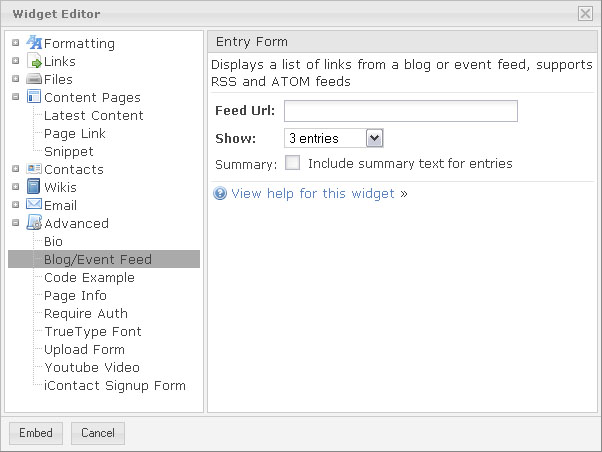Click the Email envelope icon
602x452 pixels.
click(x=33, y=205)
